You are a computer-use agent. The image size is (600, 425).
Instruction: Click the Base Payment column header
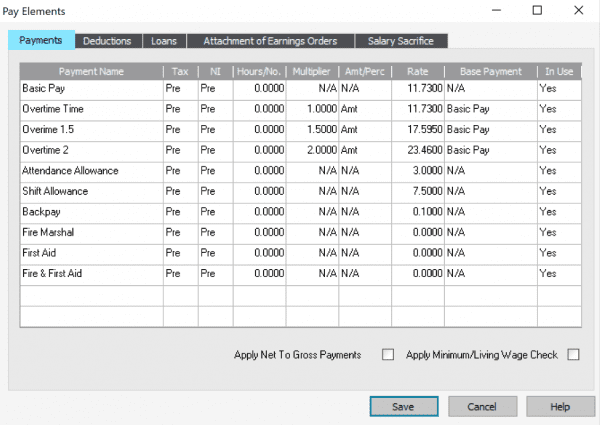[491, 72]
